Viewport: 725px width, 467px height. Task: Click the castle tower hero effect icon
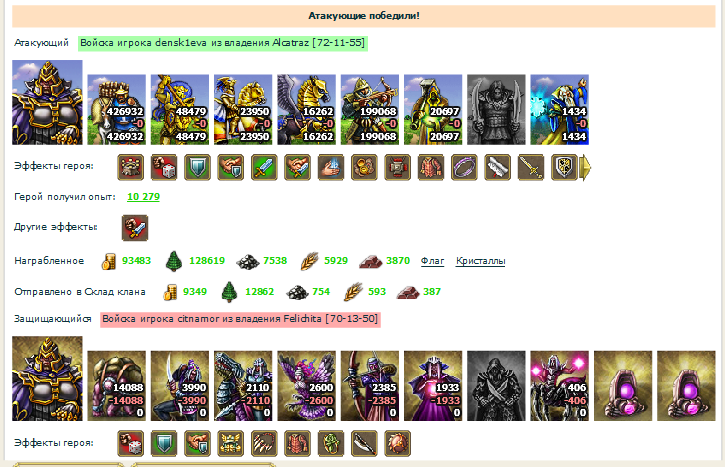(x=130, y=167)
